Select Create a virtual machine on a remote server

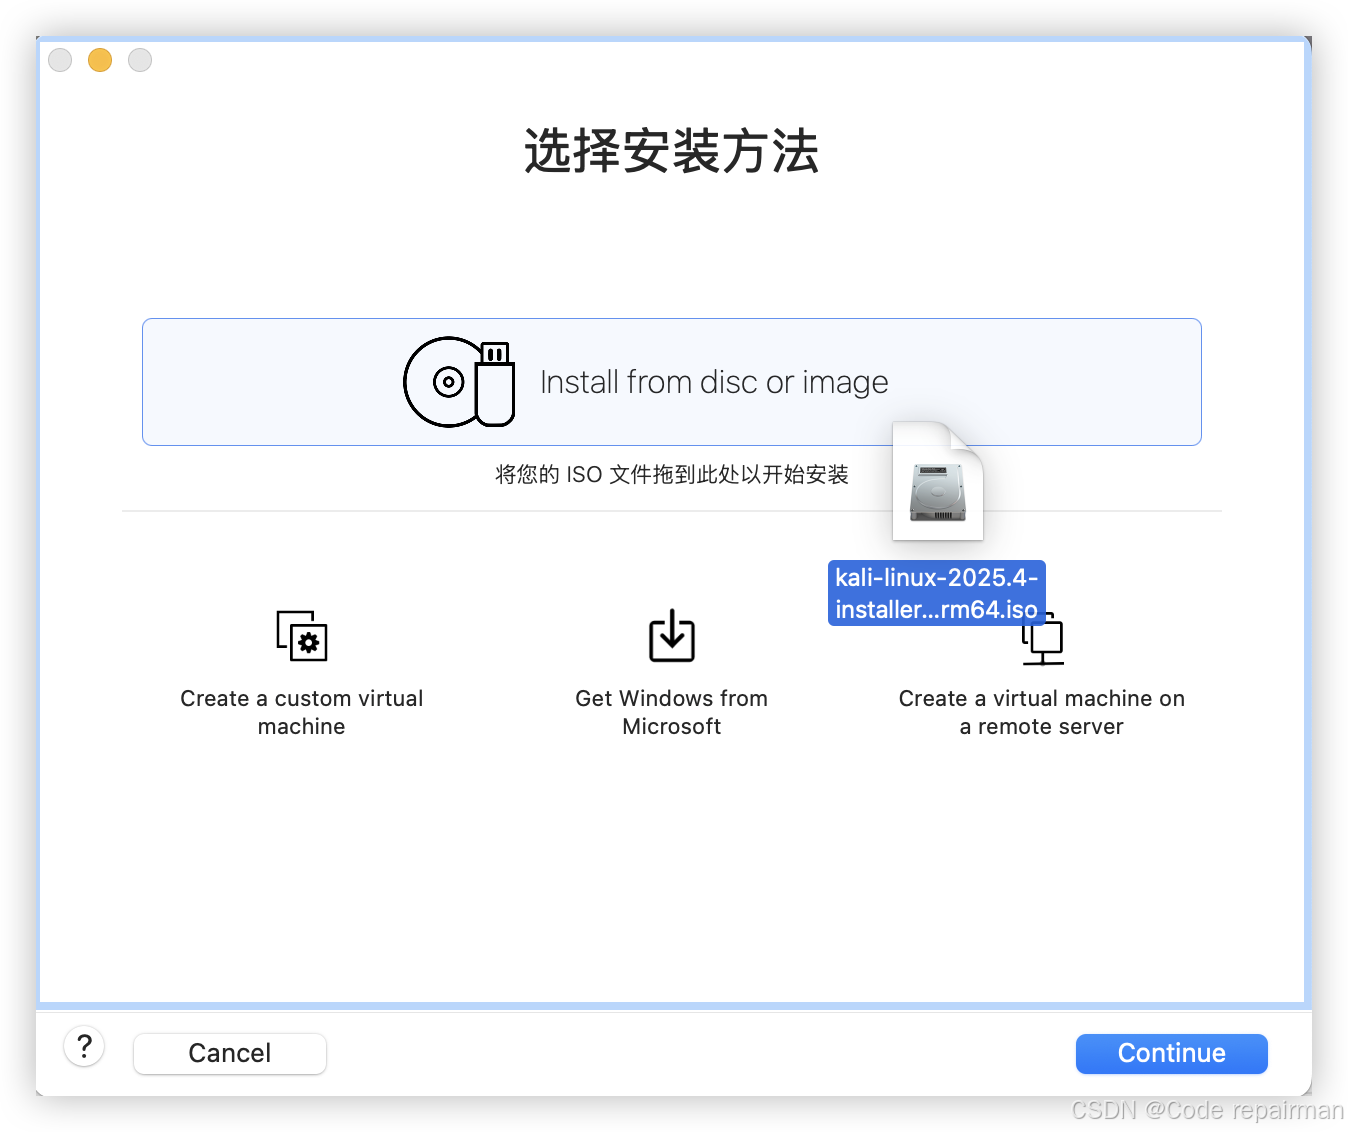1041,712
